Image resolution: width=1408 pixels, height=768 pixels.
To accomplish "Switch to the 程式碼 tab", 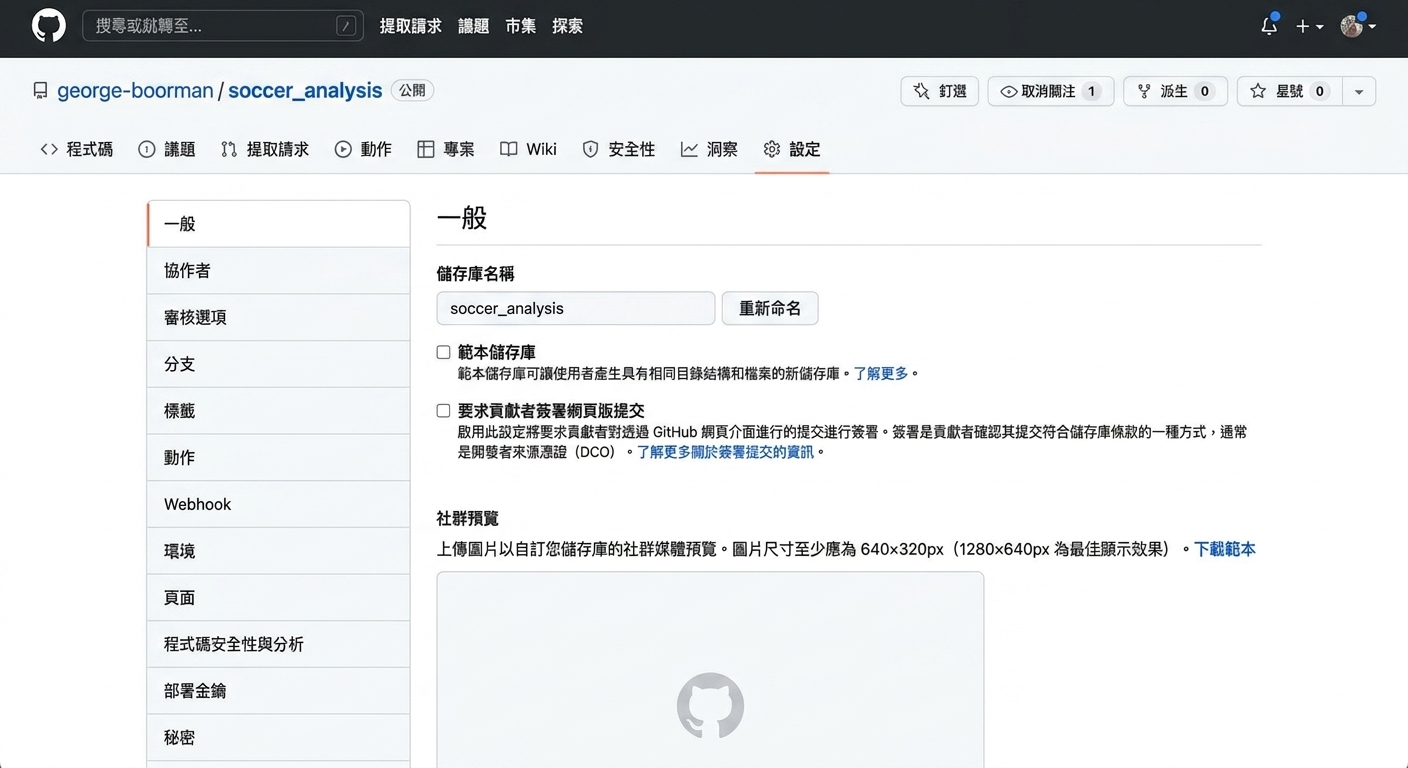I will coord(77,149).
